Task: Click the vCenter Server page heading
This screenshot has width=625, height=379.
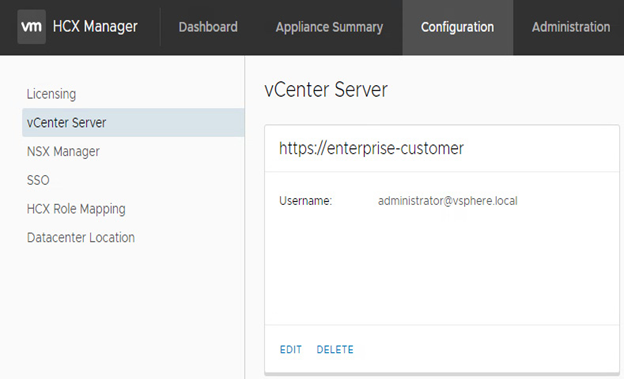Action: click(x=326, y=89)
